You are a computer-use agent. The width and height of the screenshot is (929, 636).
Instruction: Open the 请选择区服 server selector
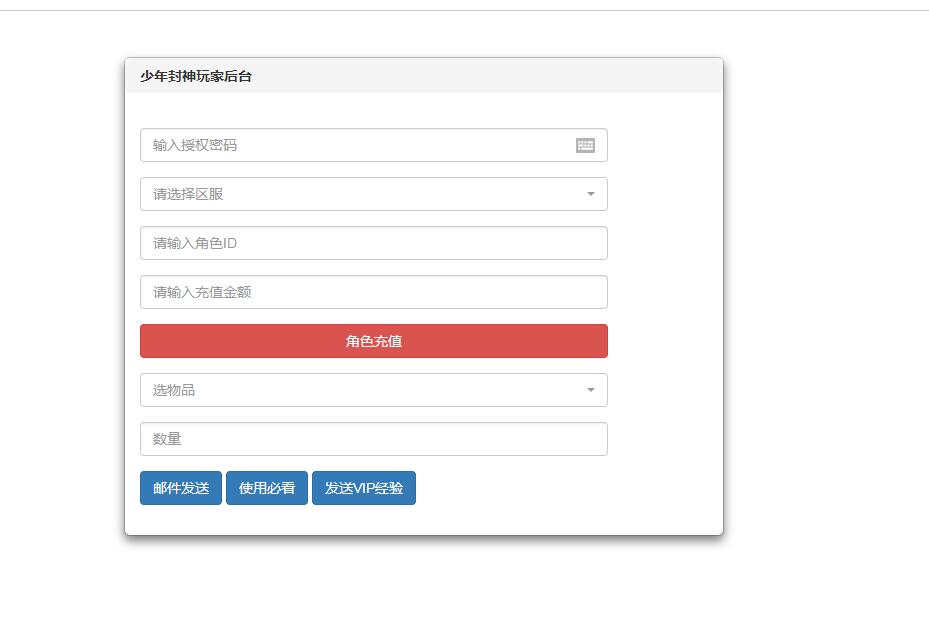[373, 194]
